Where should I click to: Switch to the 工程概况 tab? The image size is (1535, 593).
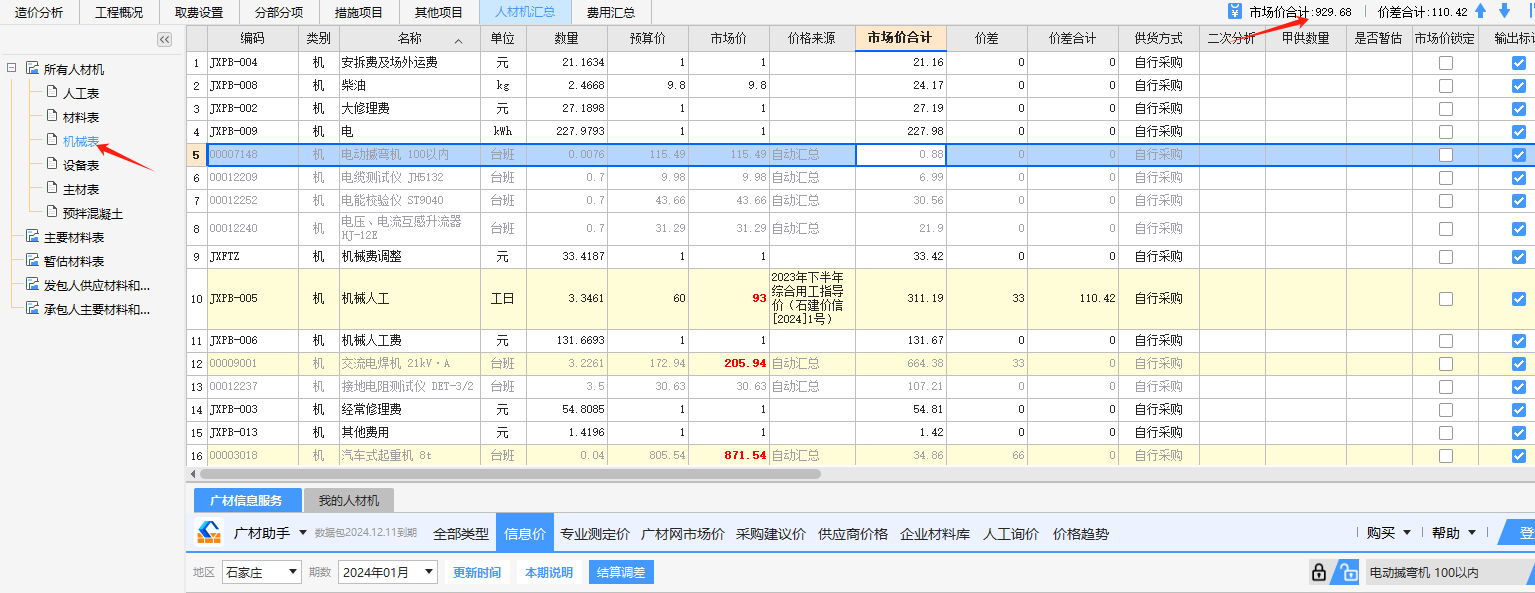pyautogui.click(x=119, y=12)
